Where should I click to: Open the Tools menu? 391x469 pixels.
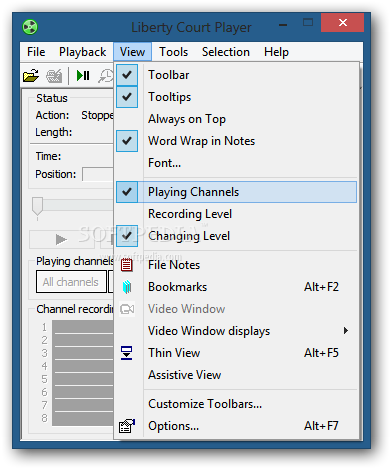173,52
